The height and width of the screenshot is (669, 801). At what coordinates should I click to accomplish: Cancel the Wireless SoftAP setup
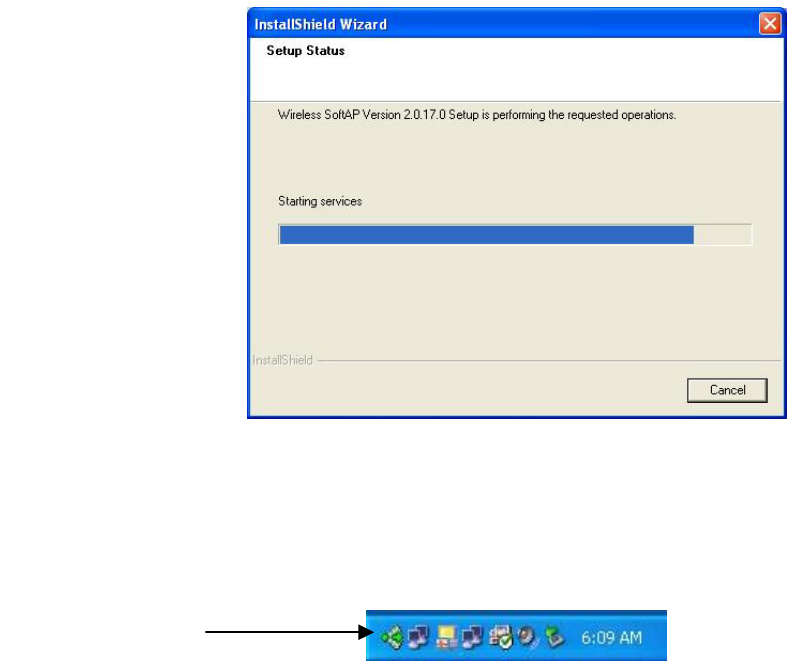tap(727, 390)
